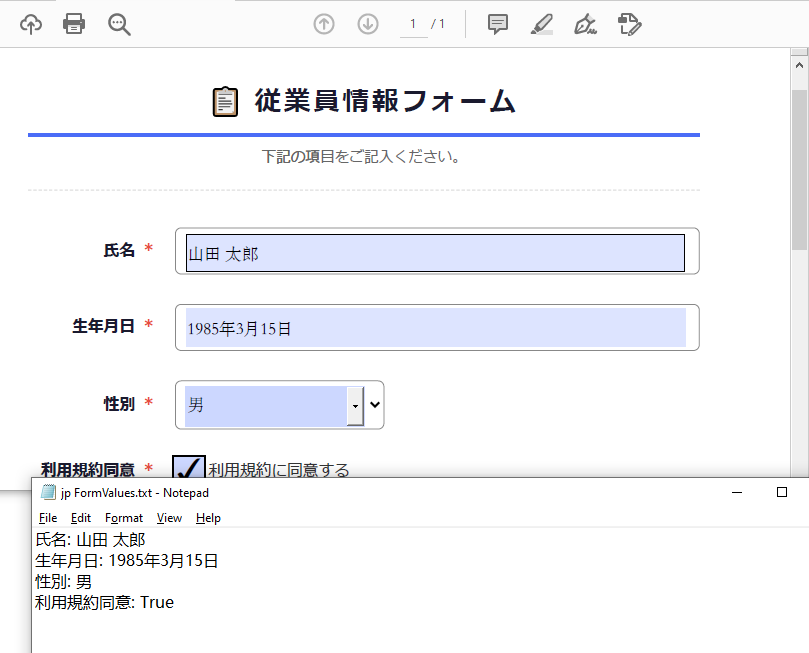This screenshot has height=653, width=809.
Task: Select the highlight text tool
Action: [x=542, y=24]
